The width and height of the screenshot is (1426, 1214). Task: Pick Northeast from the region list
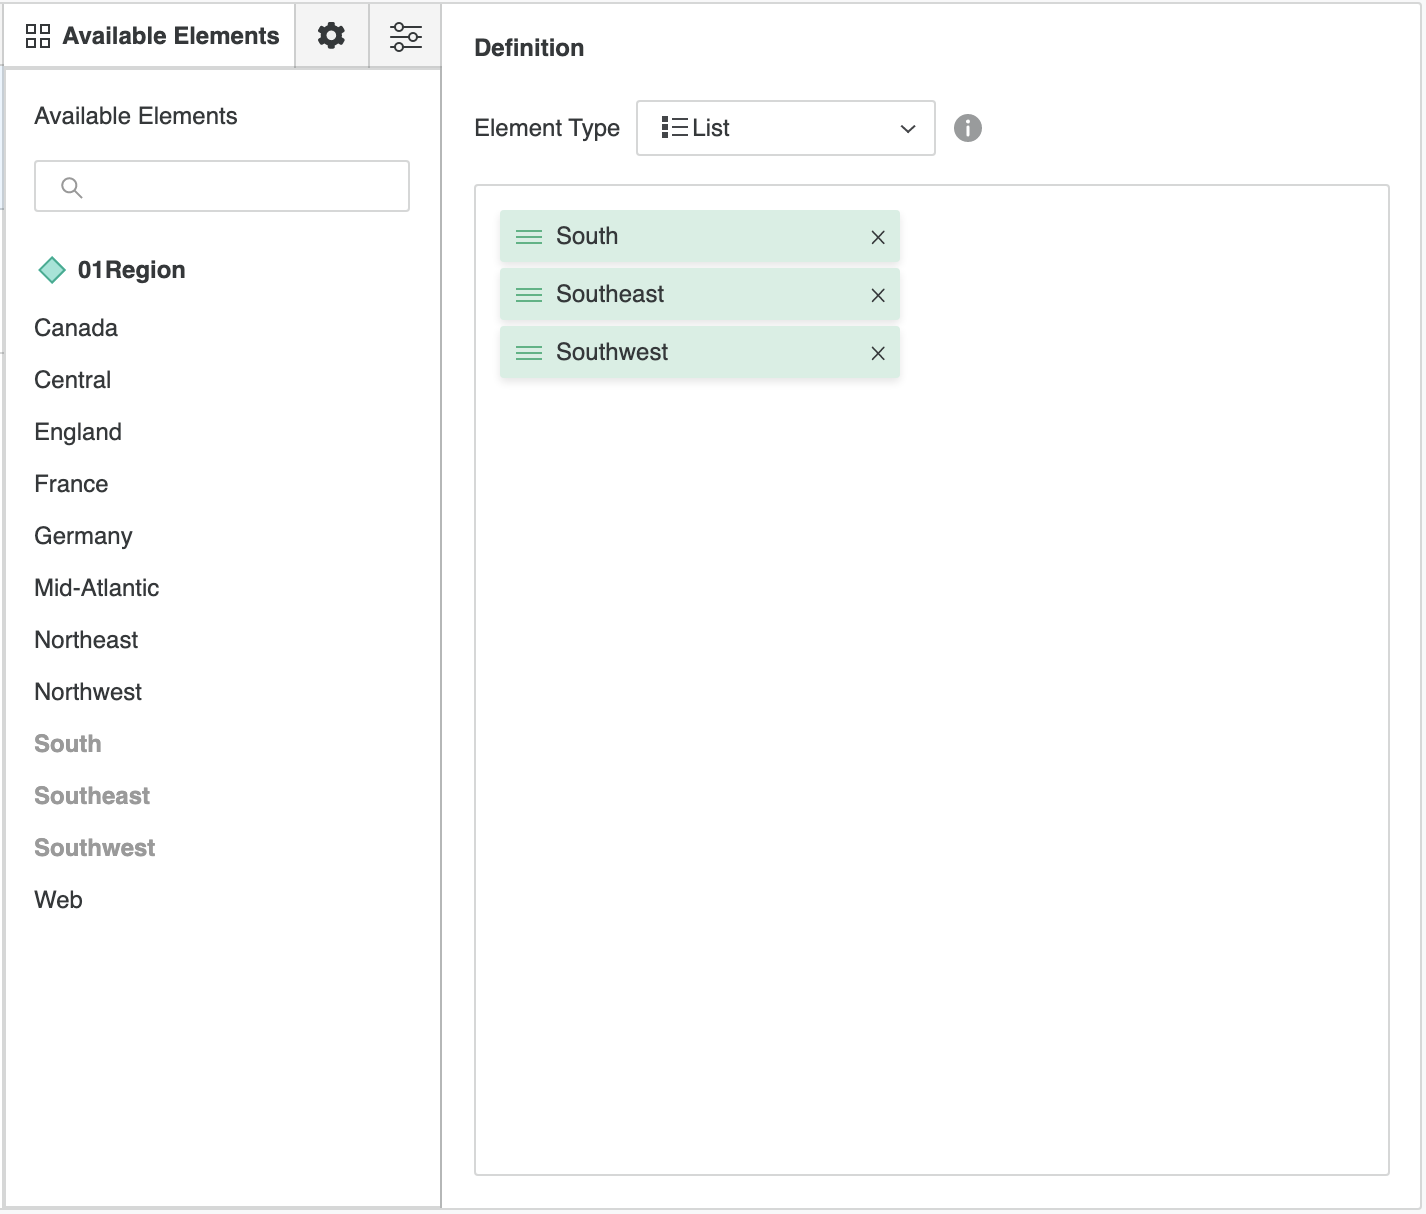pyautogui.click(x=86, y=640)
